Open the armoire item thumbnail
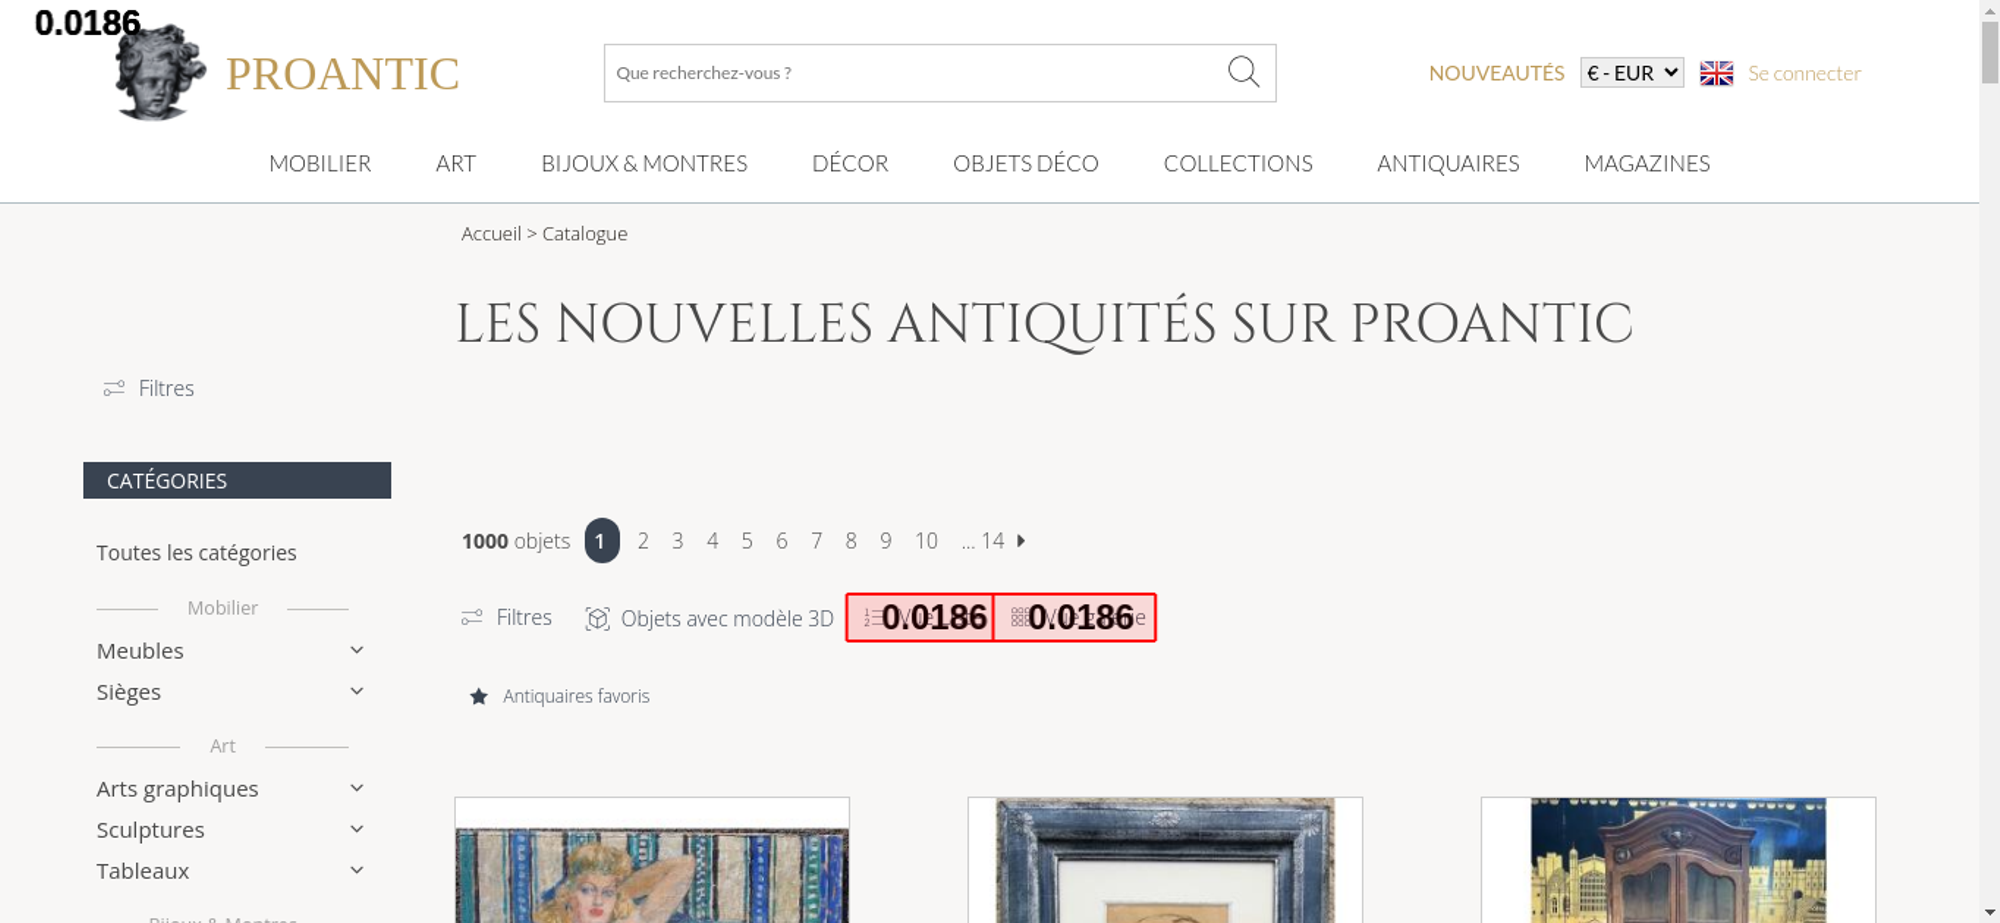This screenshot has width=2000, height=923. 1678,860
